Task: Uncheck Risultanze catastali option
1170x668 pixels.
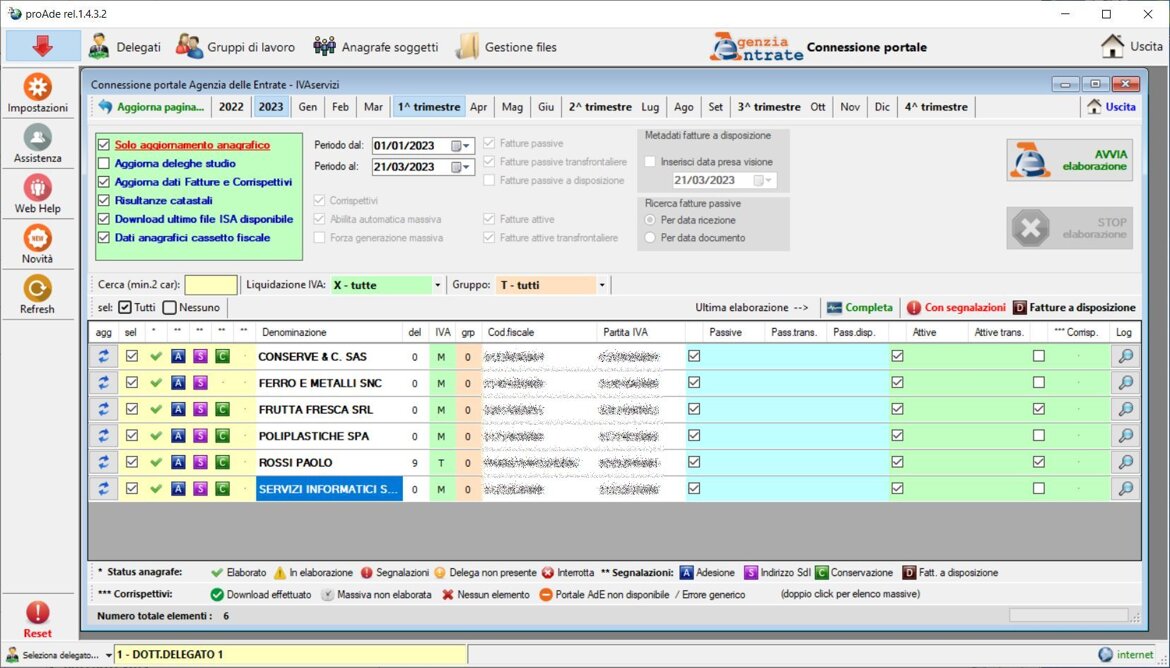Action: click(x=104, y=200)
